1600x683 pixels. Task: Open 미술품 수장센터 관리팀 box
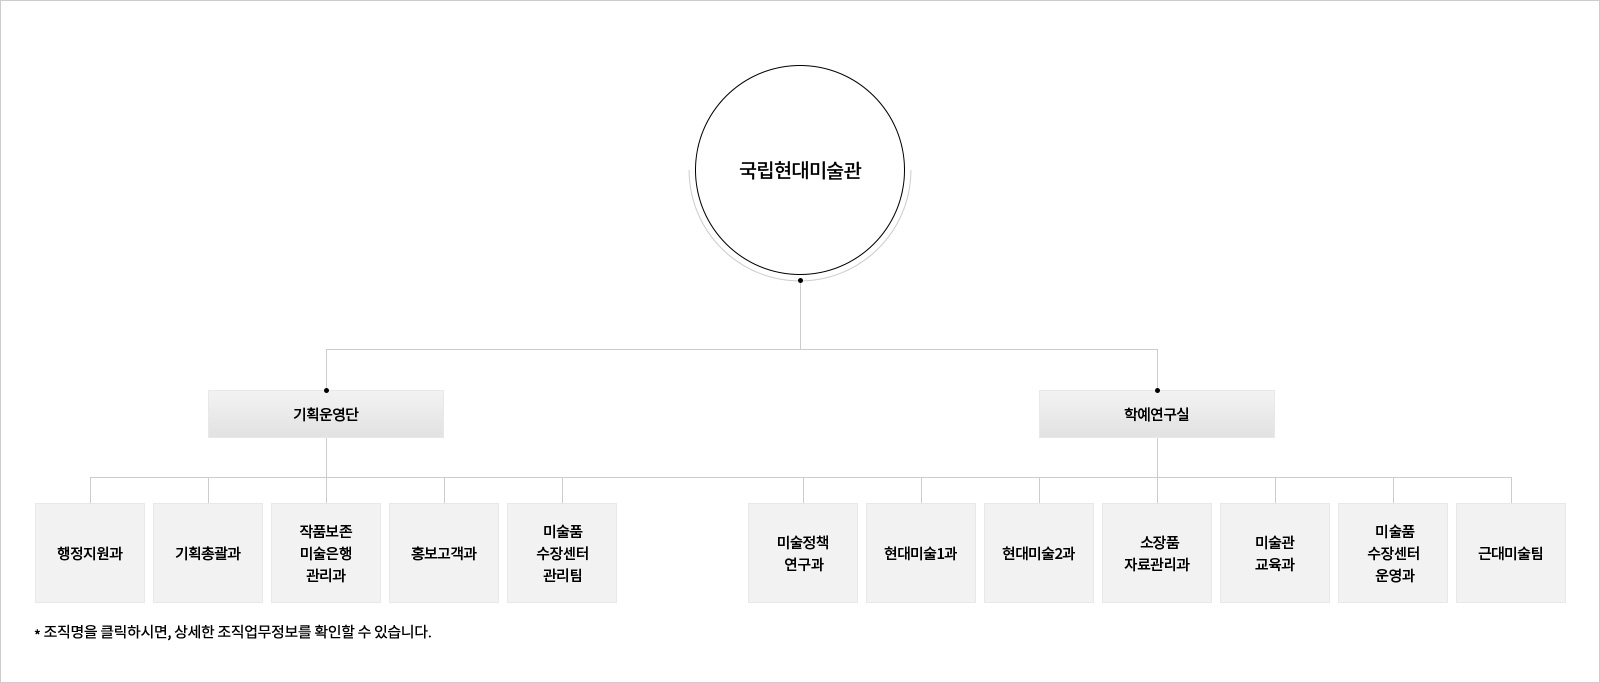pos(562,553)
